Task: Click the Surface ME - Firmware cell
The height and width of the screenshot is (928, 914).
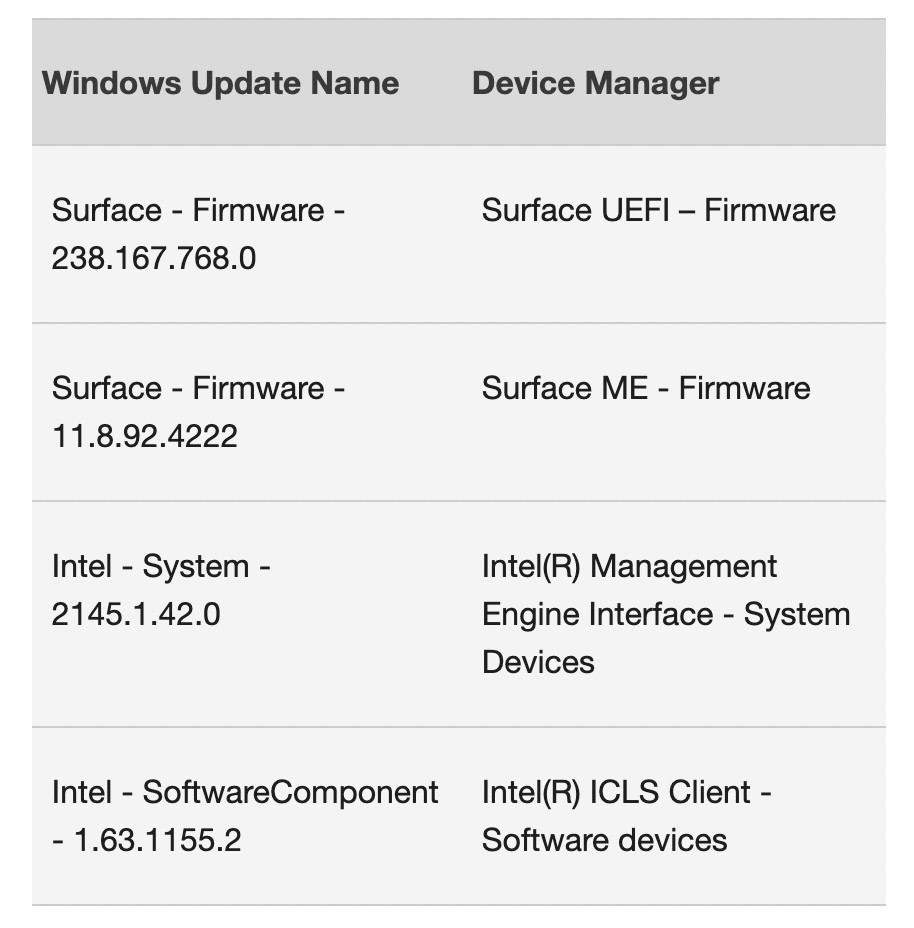Action: [645, 388]
